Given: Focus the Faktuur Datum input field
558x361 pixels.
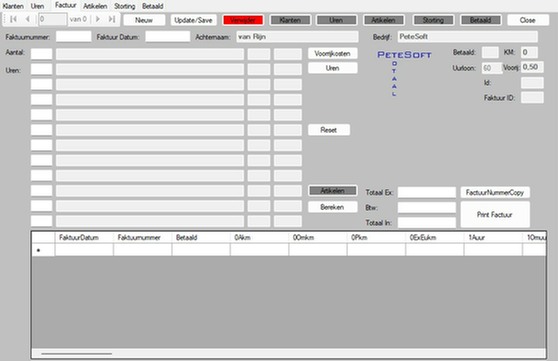Looking at the screenshot, I should (x=168, y=37).
